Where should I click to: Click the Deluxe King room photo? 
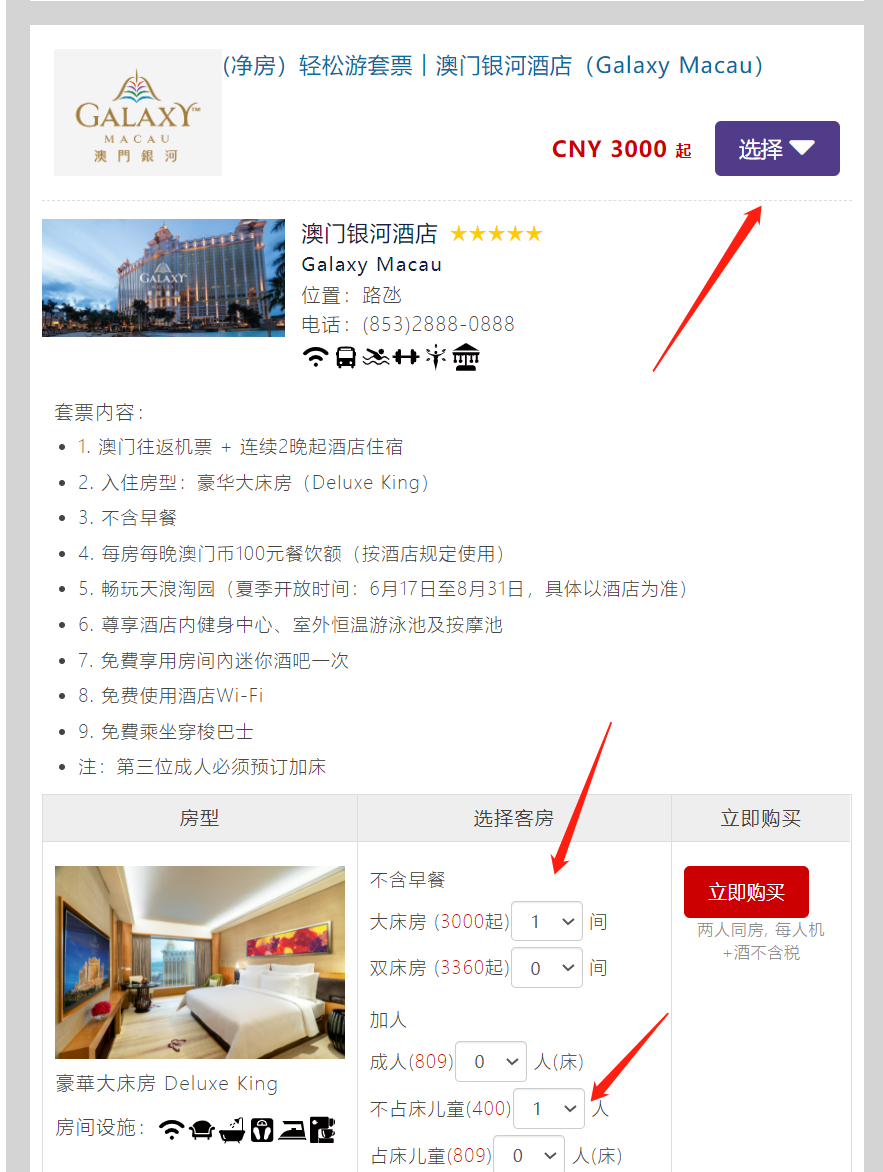[x=200, y=962]
